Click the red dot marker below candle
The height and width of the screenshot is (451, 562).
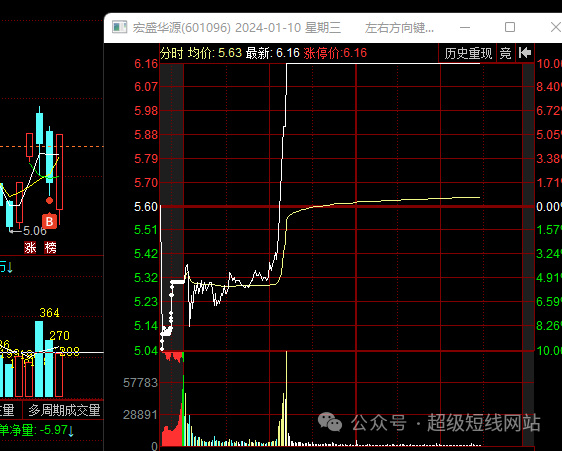pyautogui.click(x=49, y=200)
